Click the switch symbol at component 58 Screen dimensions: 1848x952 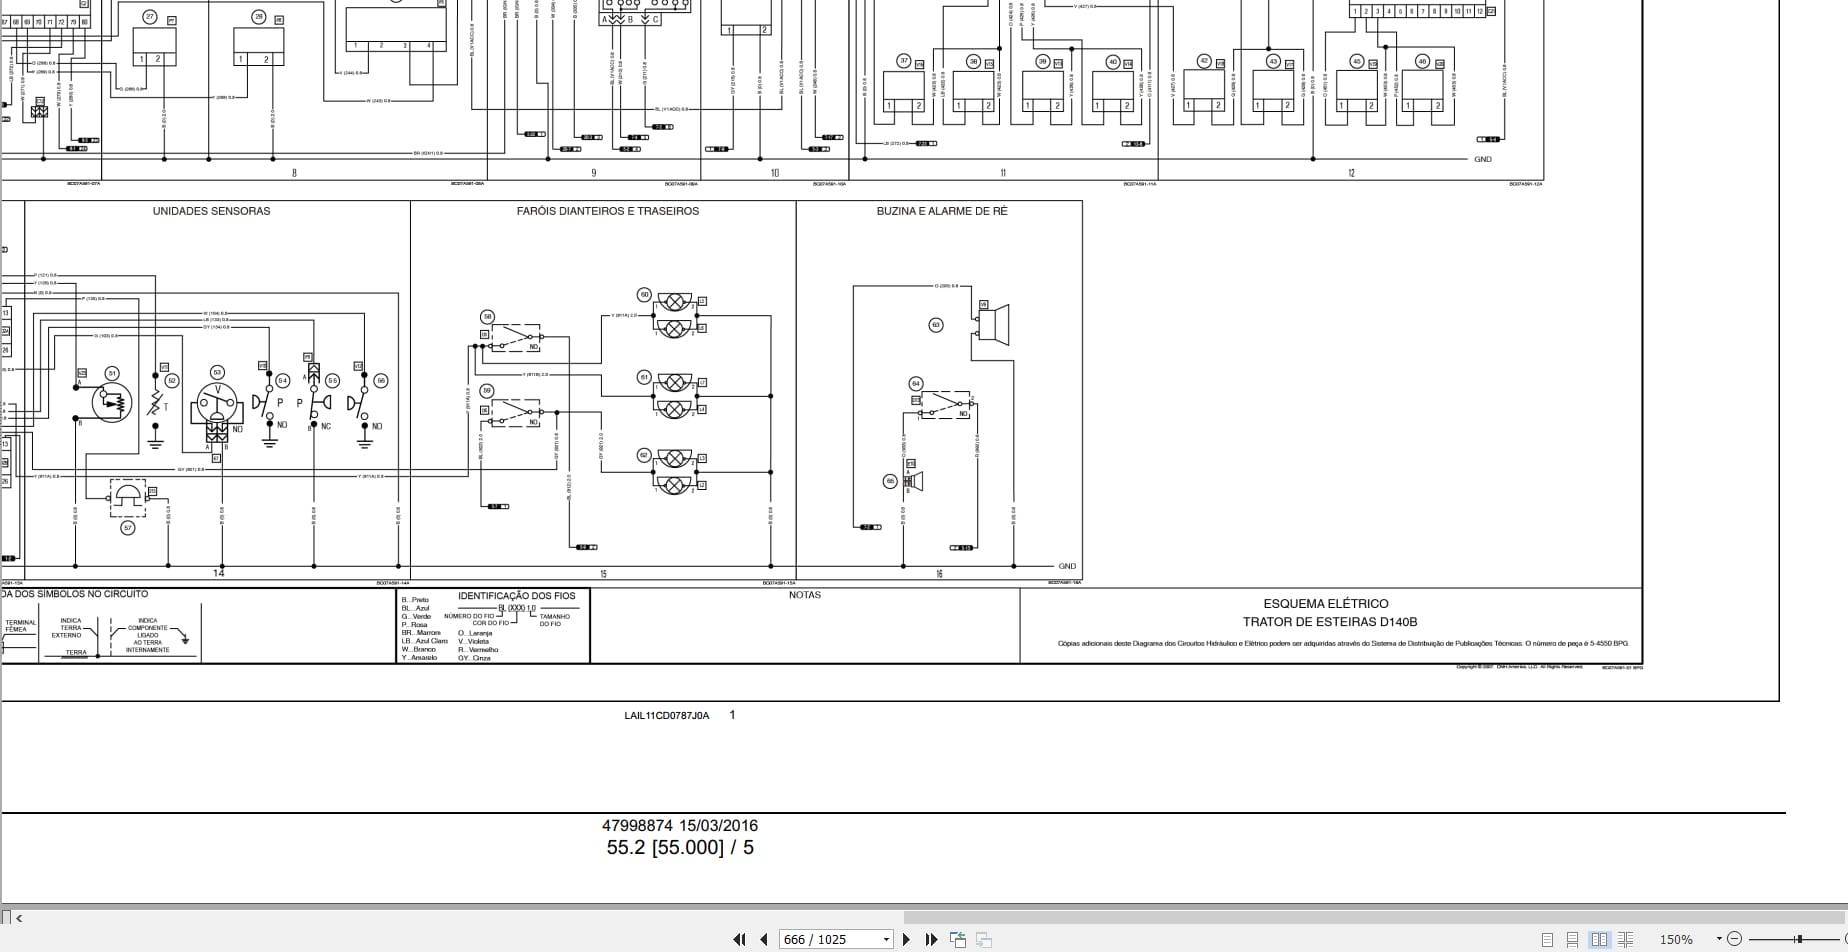(514, 338)
